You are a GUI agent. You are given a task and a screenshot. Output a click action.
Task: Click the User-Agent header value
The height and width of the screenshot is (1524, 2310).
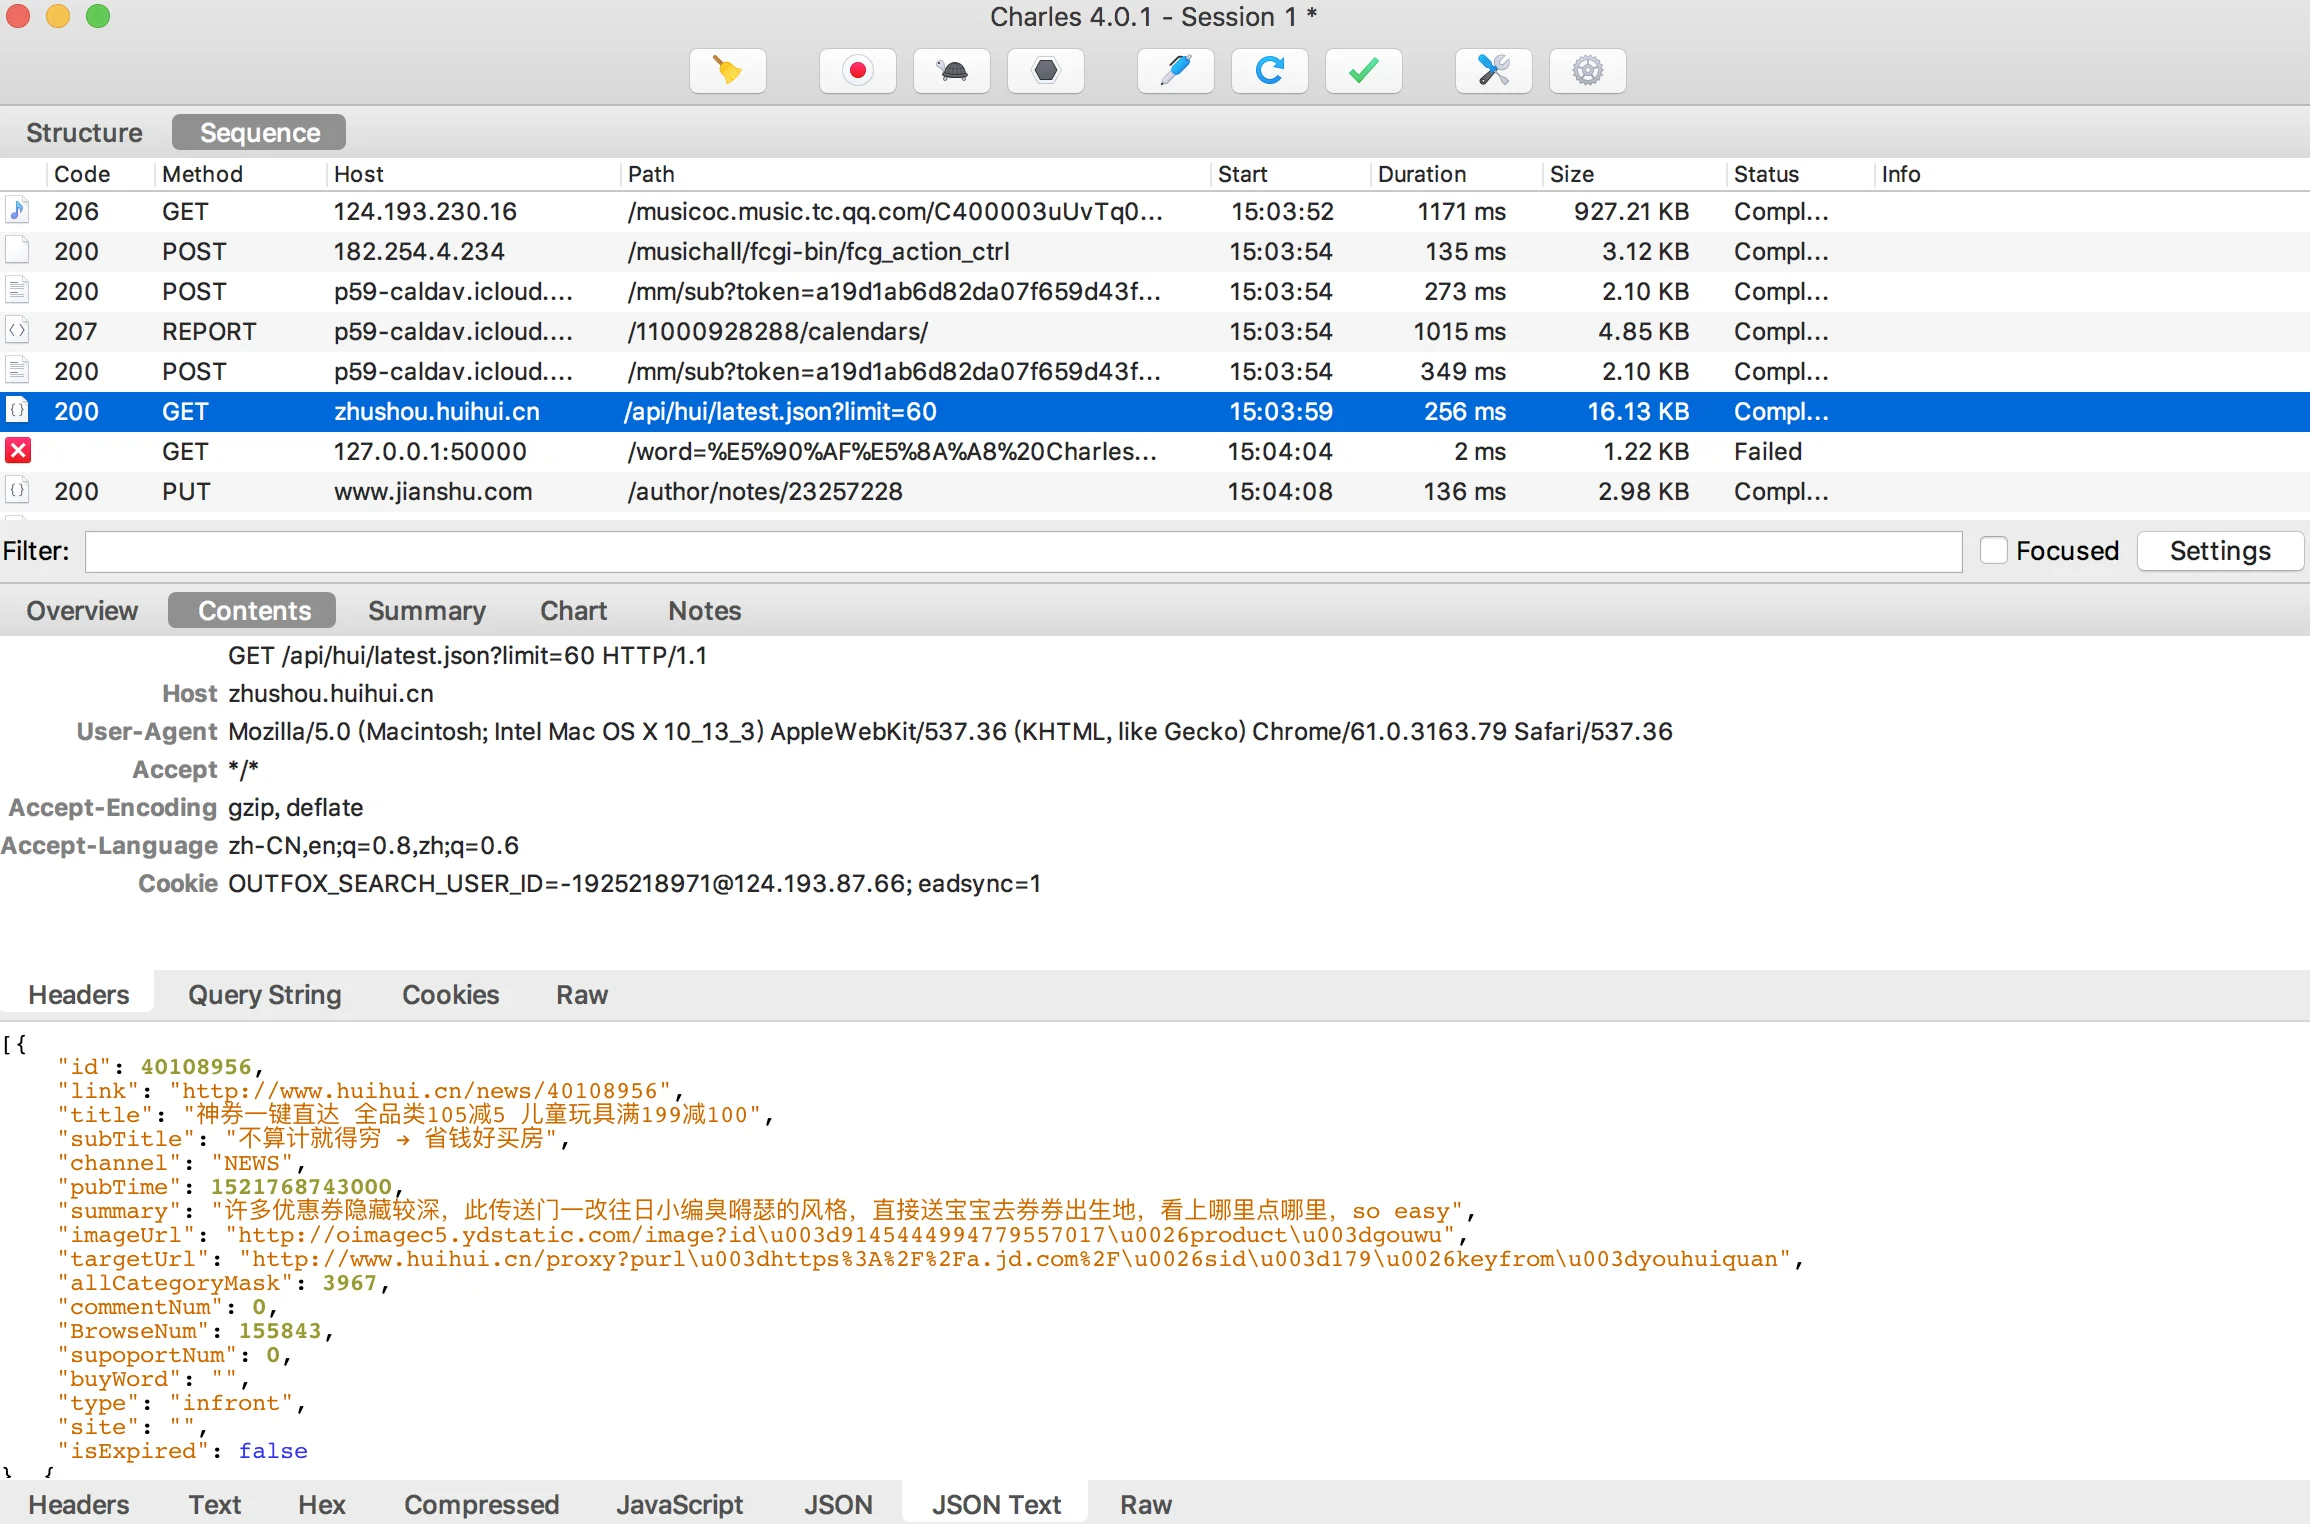[x=950, y=731]
